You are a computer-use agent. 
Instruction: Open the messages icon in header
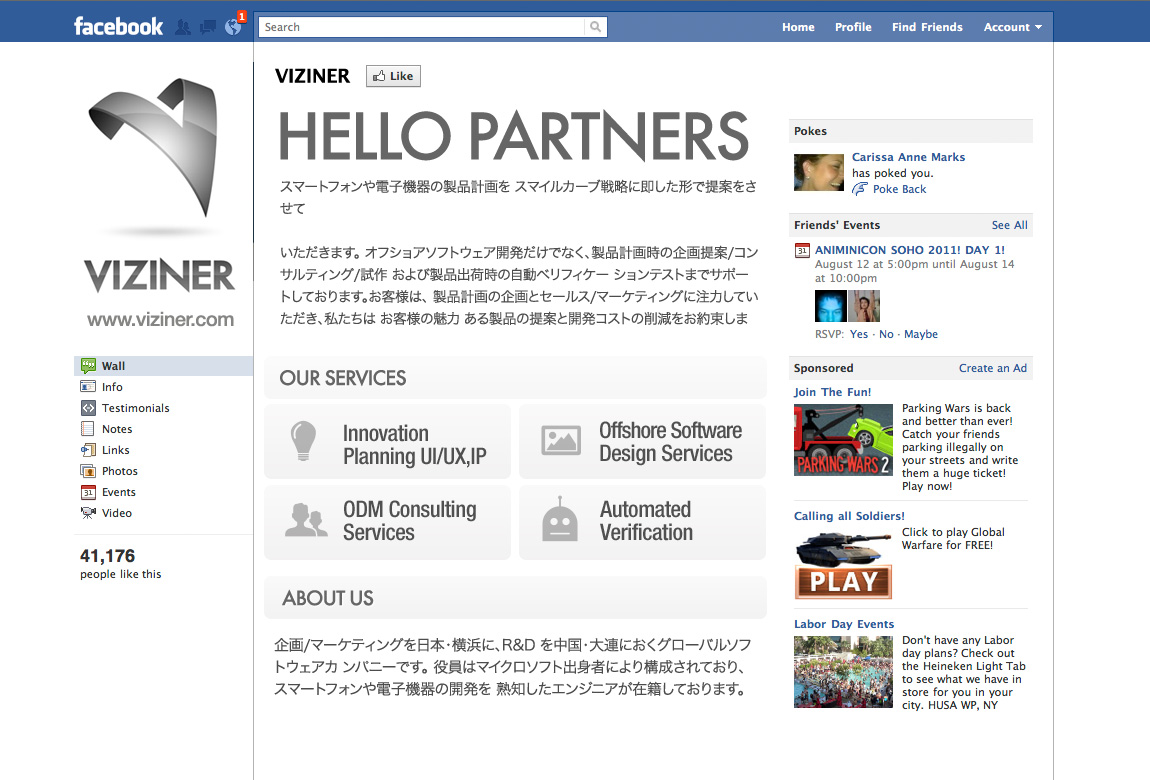point(208,27)
